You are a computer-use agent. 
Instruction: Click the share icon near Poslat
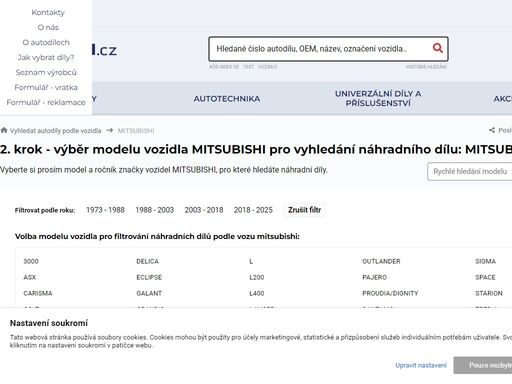click(492, 130)
